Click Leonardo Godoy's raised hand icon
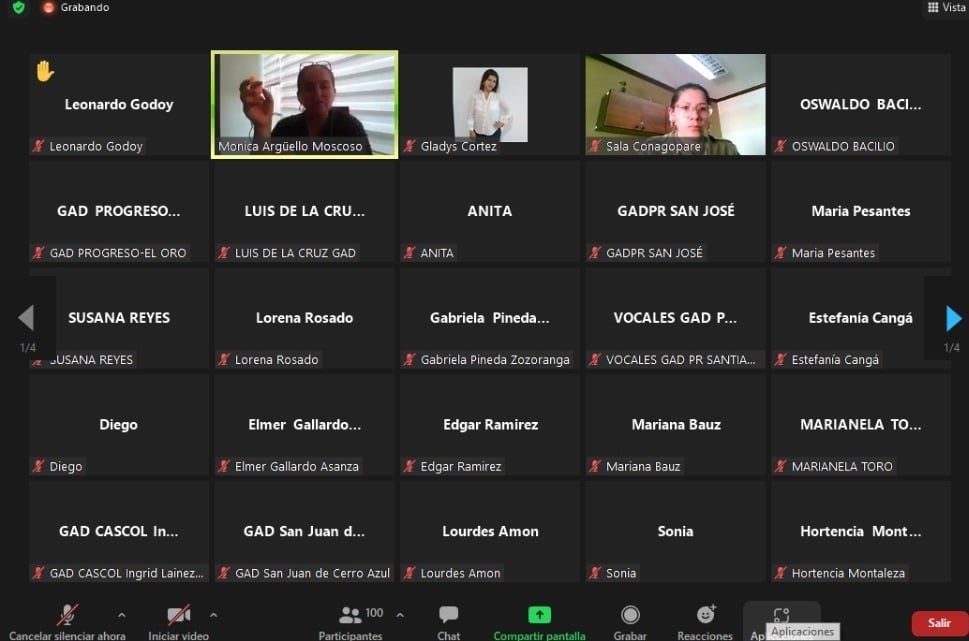The width and height of the screenshot is (969, 641). [44, 71]
